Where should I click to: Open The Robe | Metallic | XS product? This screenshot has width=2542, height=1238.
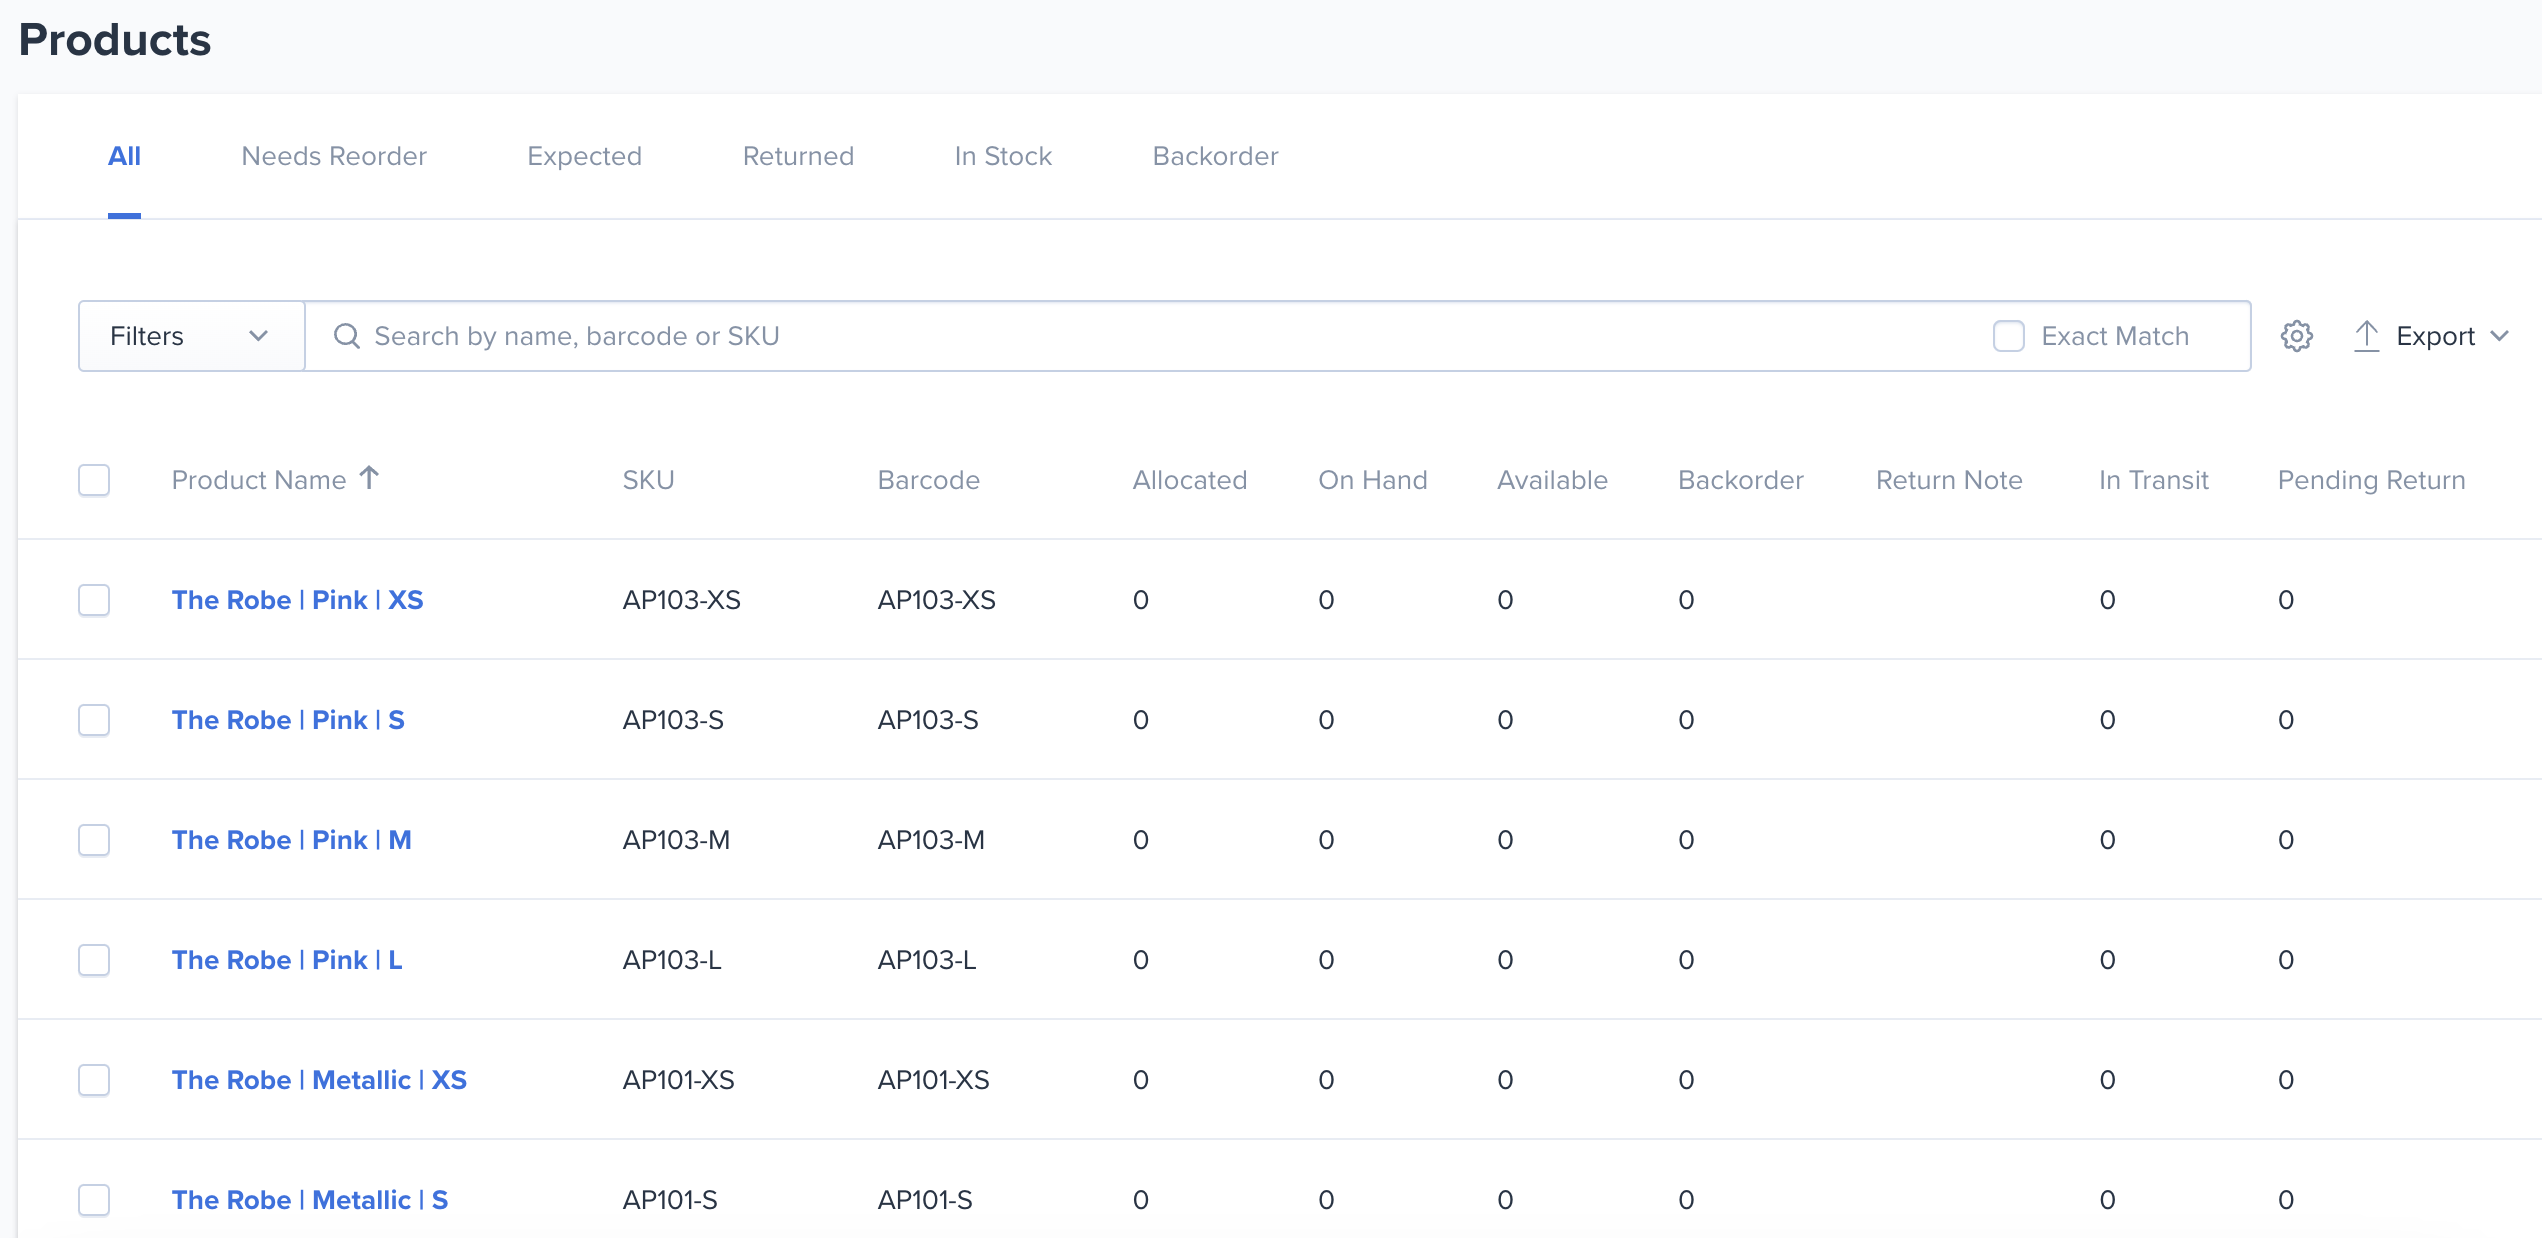319,1080
